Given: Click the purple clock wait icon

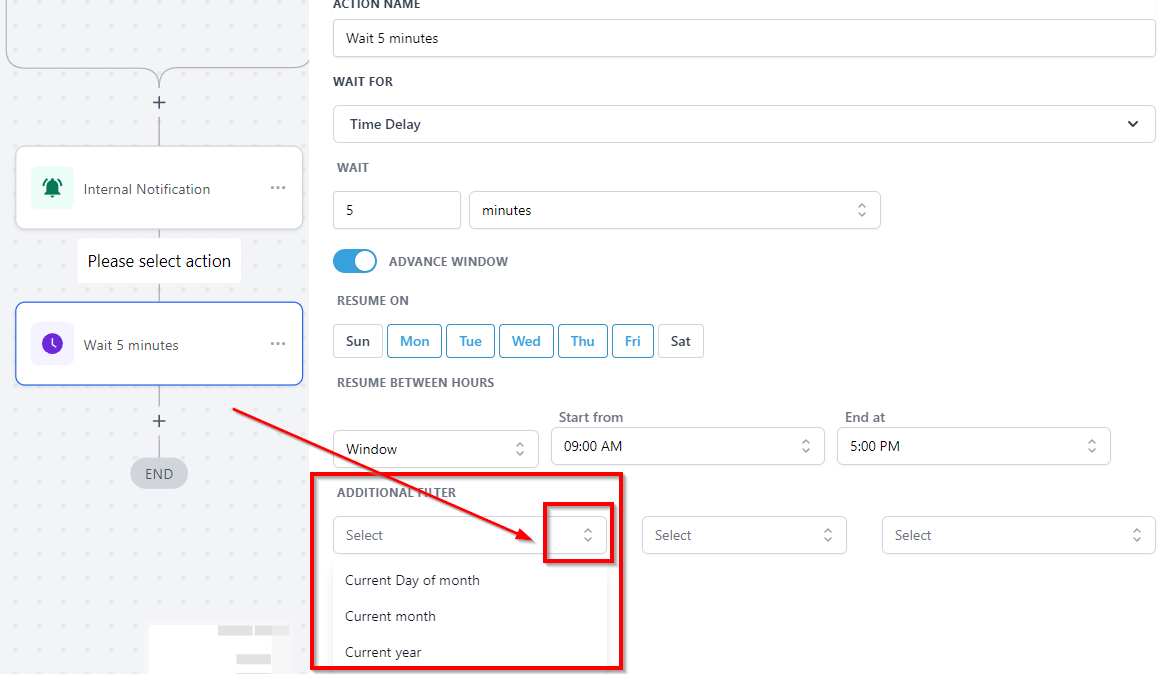Looking at the screenshot, I should 52,343.
